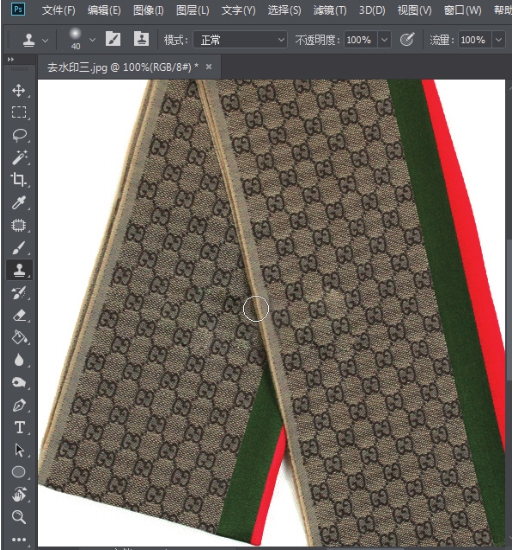
Task: Open the 文字(Y) menu
Action: click(238, 11)
